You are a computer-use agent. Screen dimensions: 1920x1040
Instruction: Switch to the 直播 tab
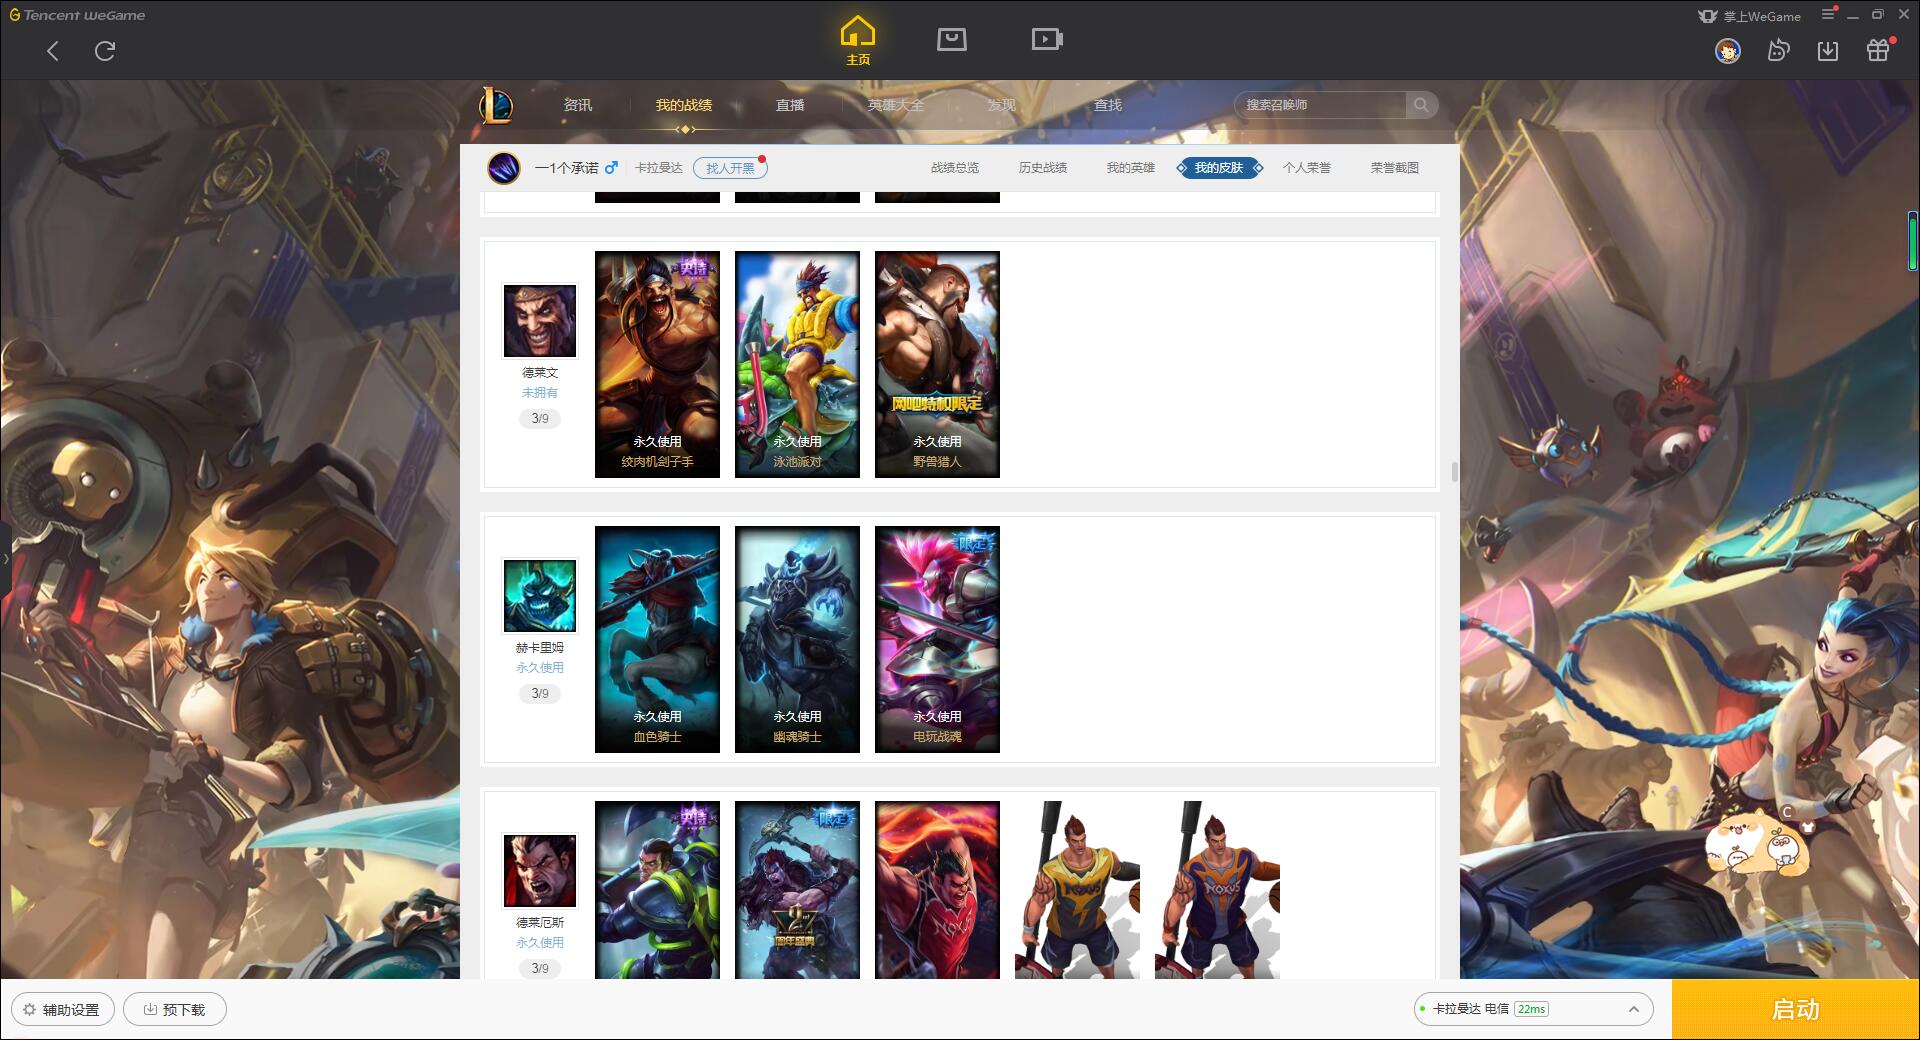point(790,105)
